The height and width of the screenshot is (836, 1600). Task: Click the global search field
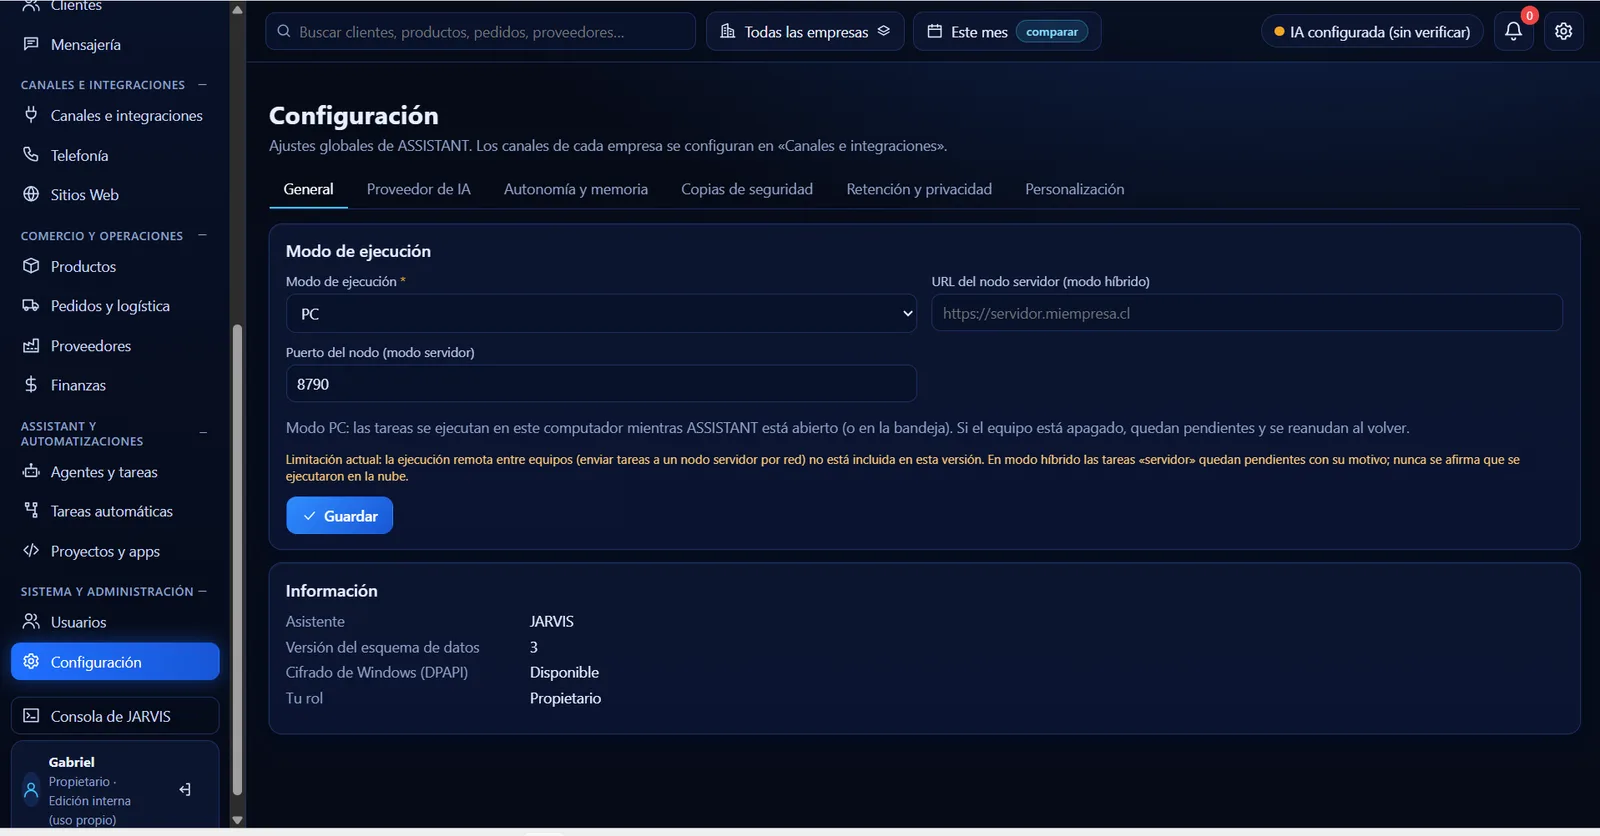480,31
